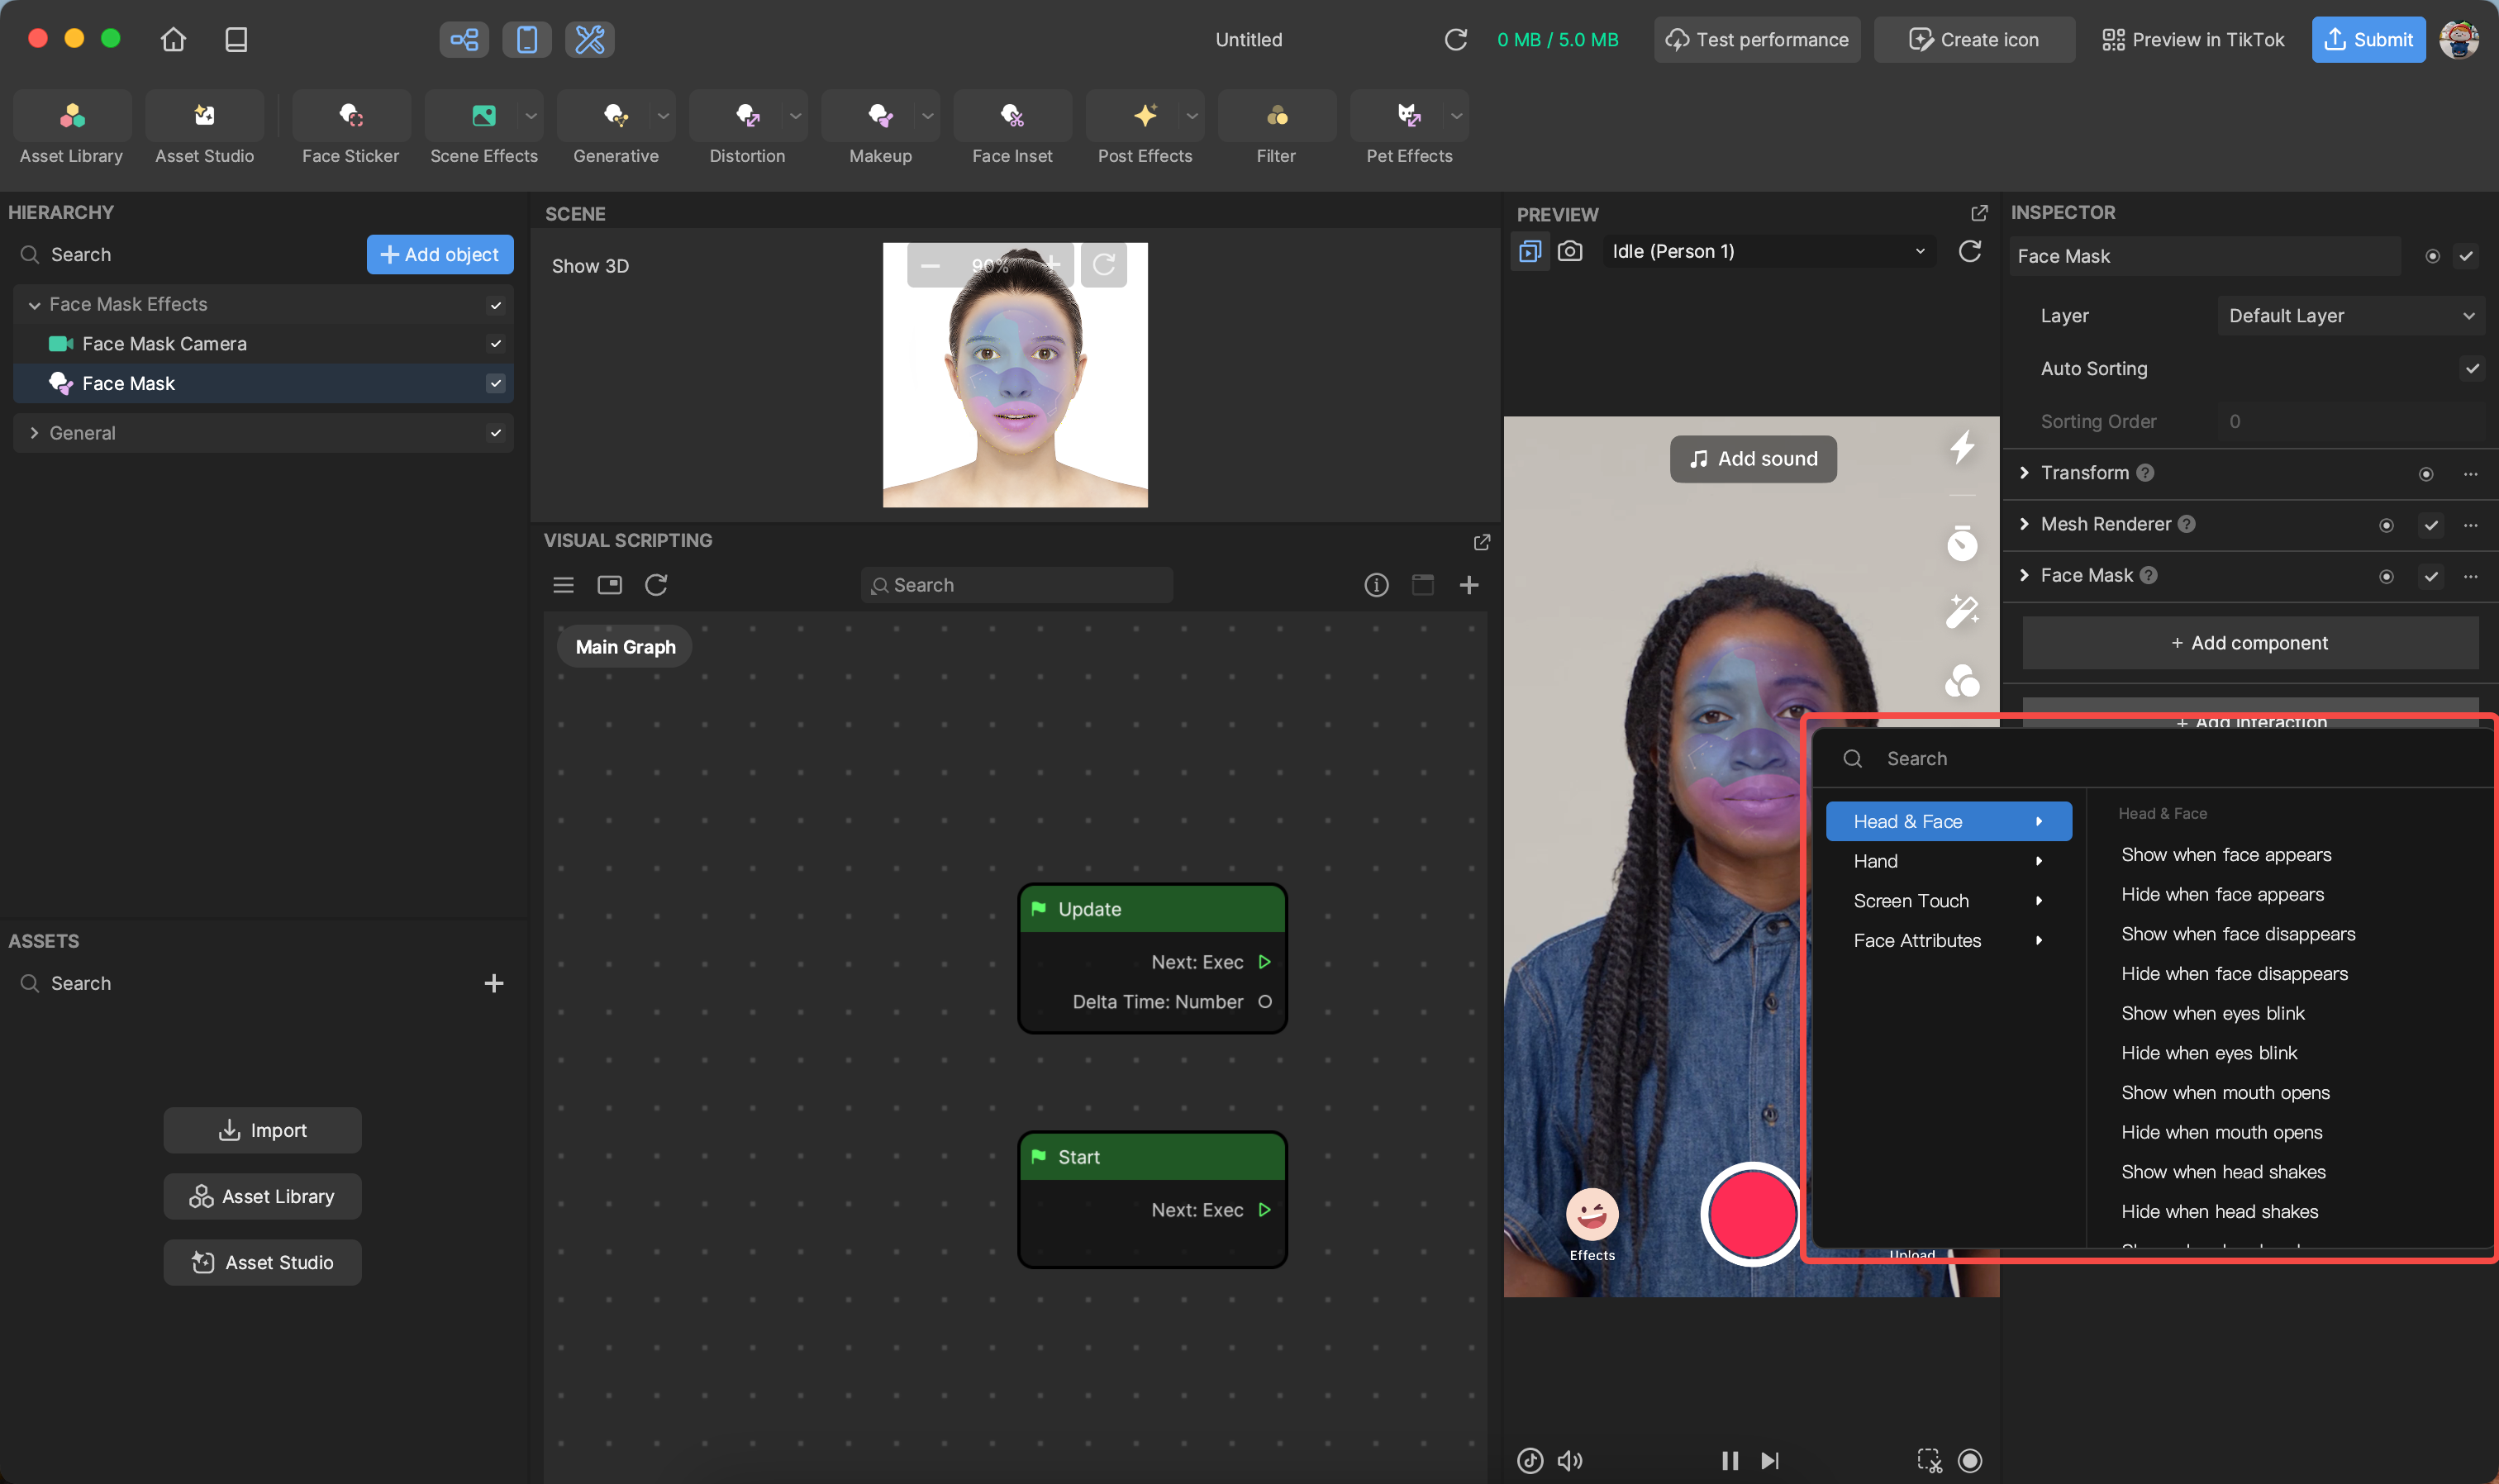Click Show 3D in Scene panel
This screenshot has width=2499, height=1484.
(x=591, y=266)
